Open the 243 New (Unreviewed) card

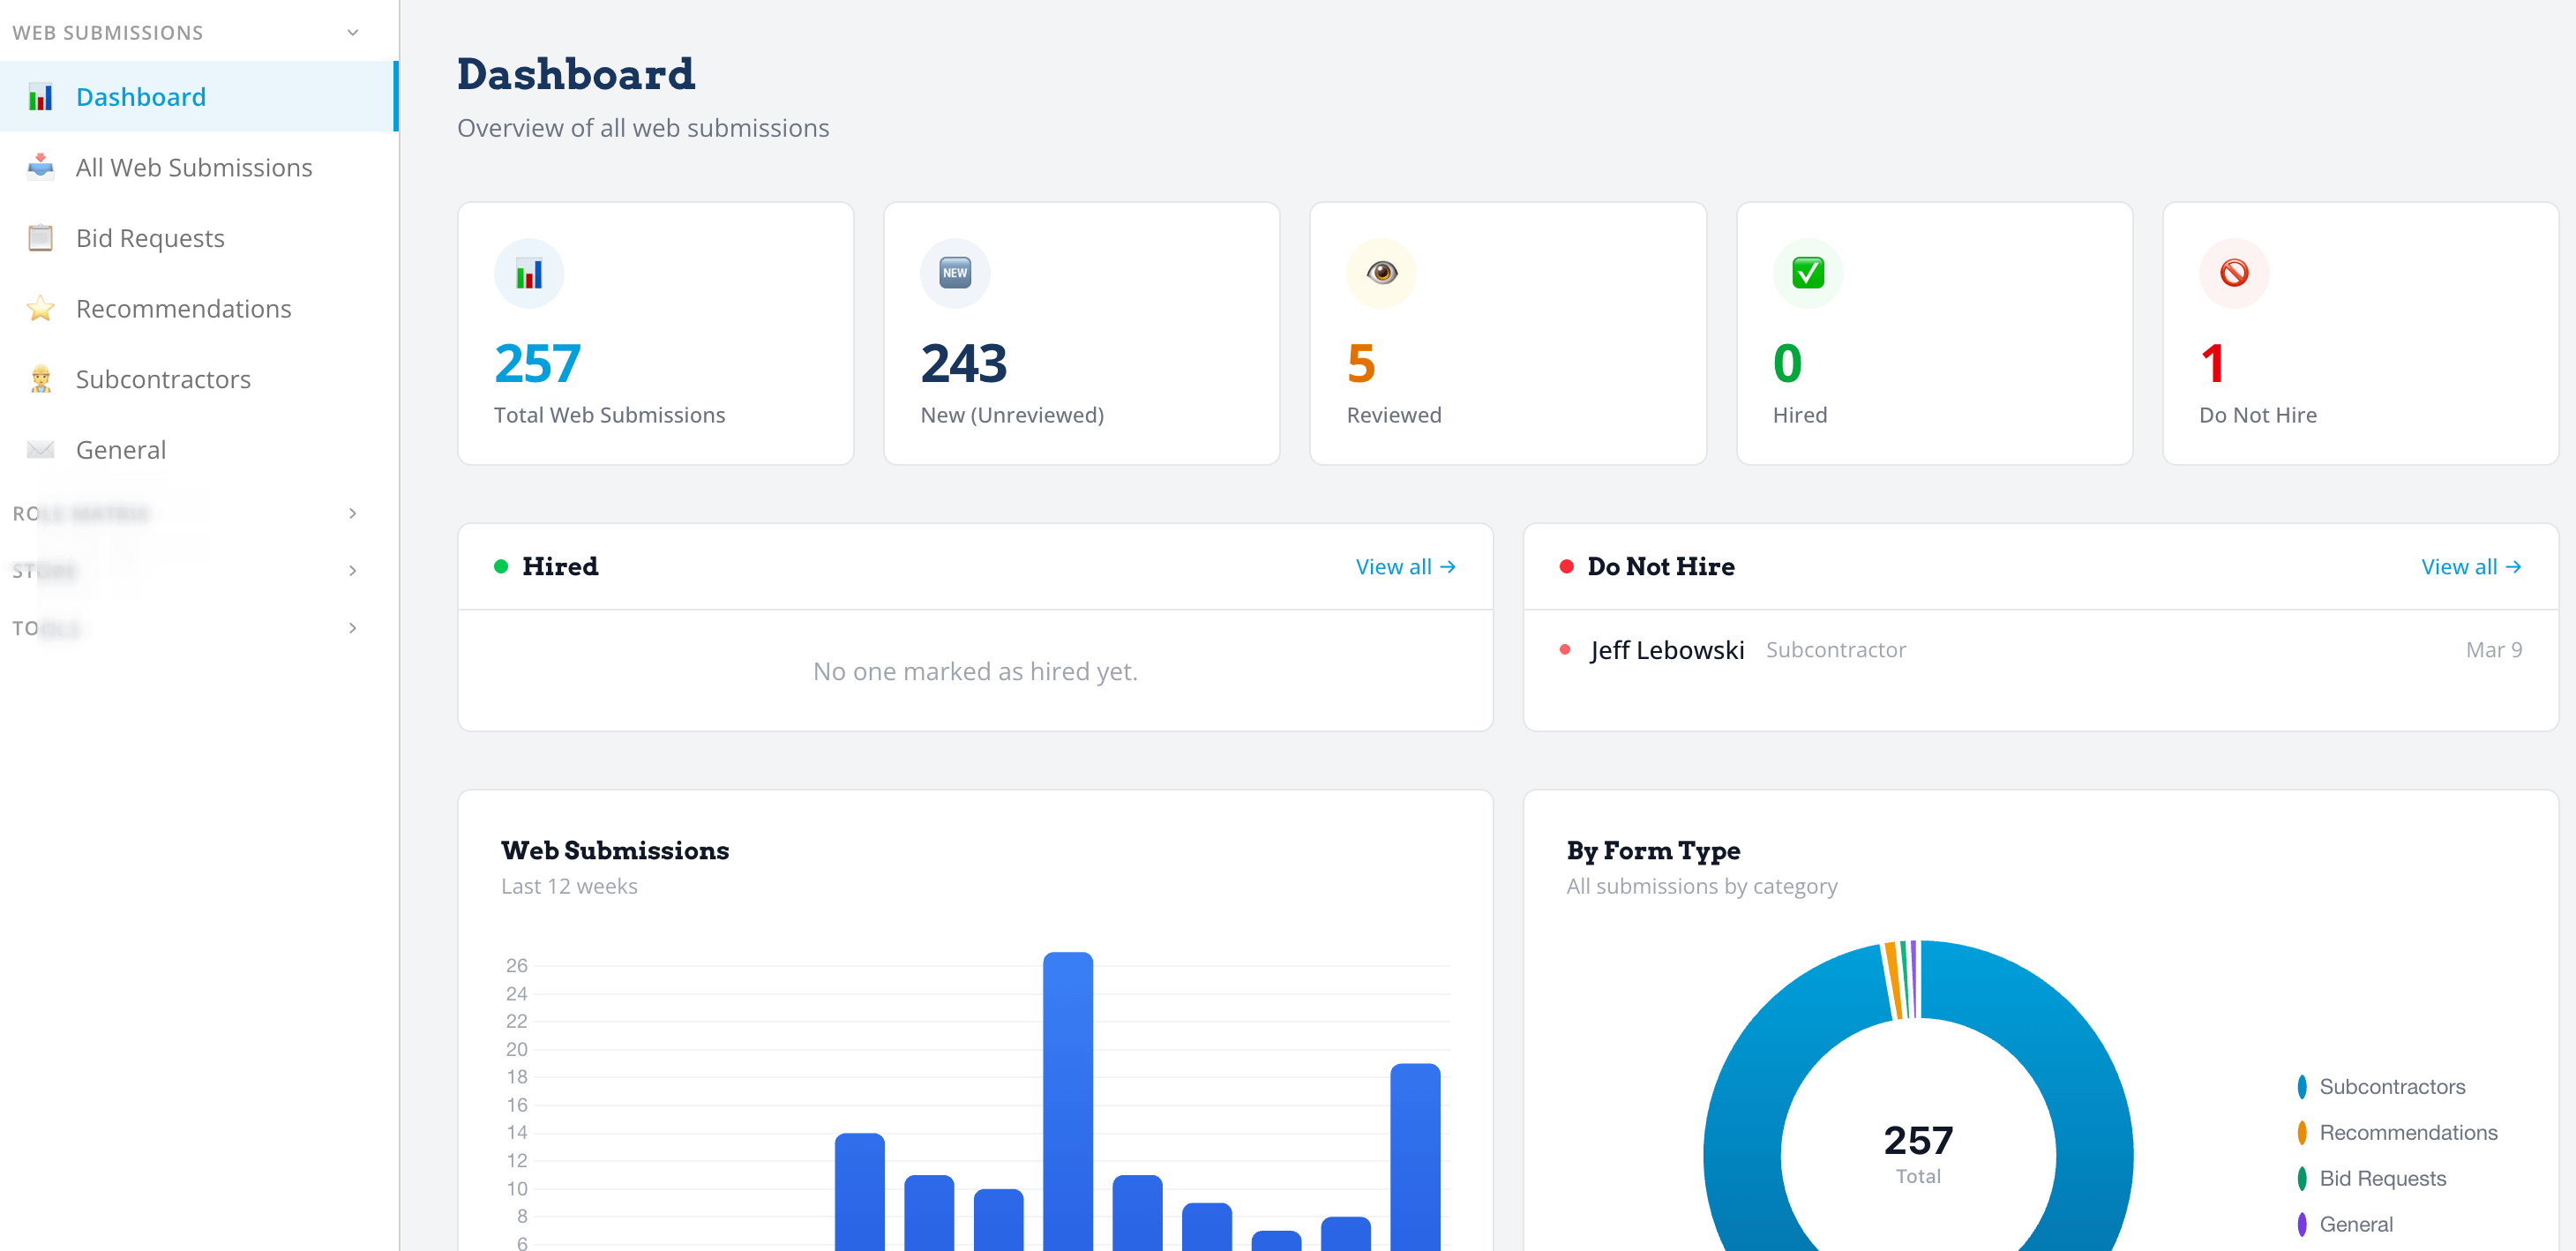(1081, 333)
